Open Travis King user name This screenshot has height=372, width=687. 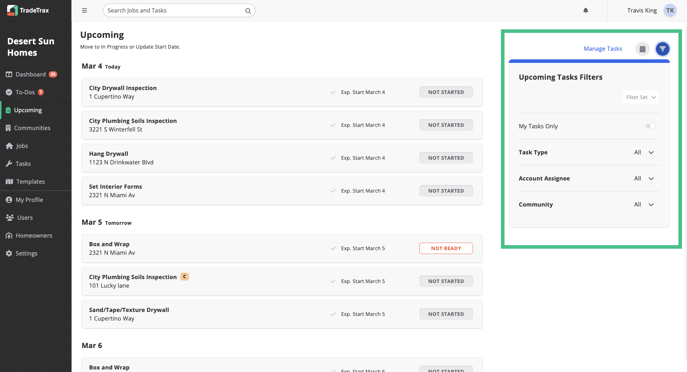coord(641,11)
